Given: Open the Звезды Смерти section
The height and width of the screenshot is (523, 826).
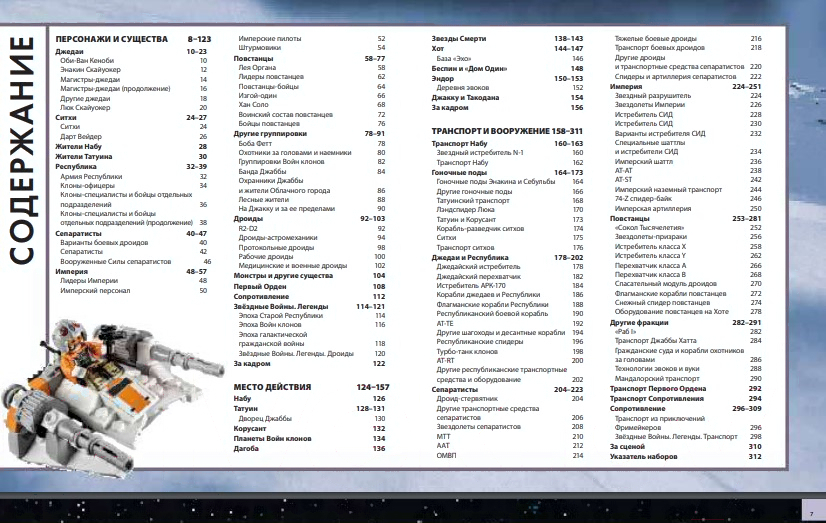Looking at the screenshot, I should click(x=459, y=37).
